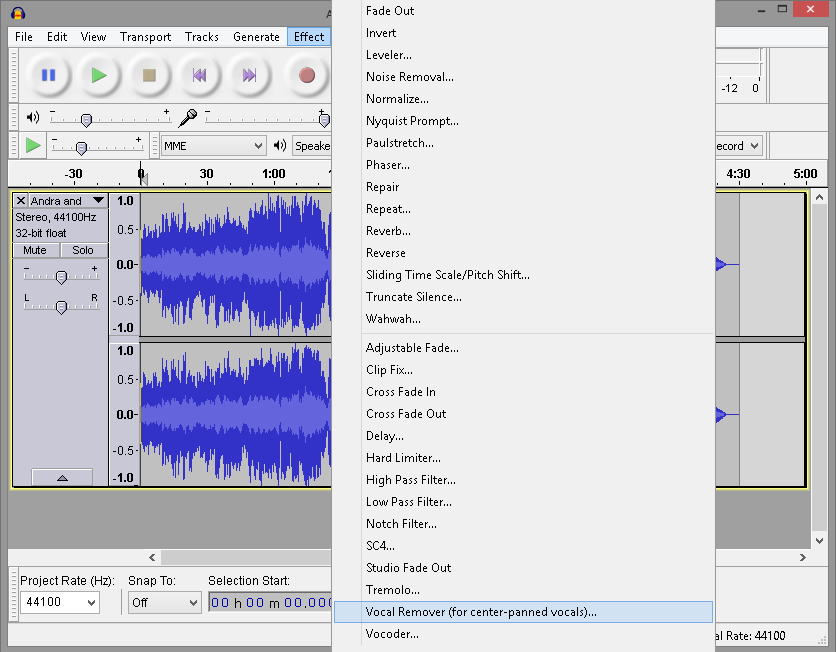Viewport: 836px width, 652px height.
Task: Click the small Play-at-speed icon
Action: click(x=33, y=146)
